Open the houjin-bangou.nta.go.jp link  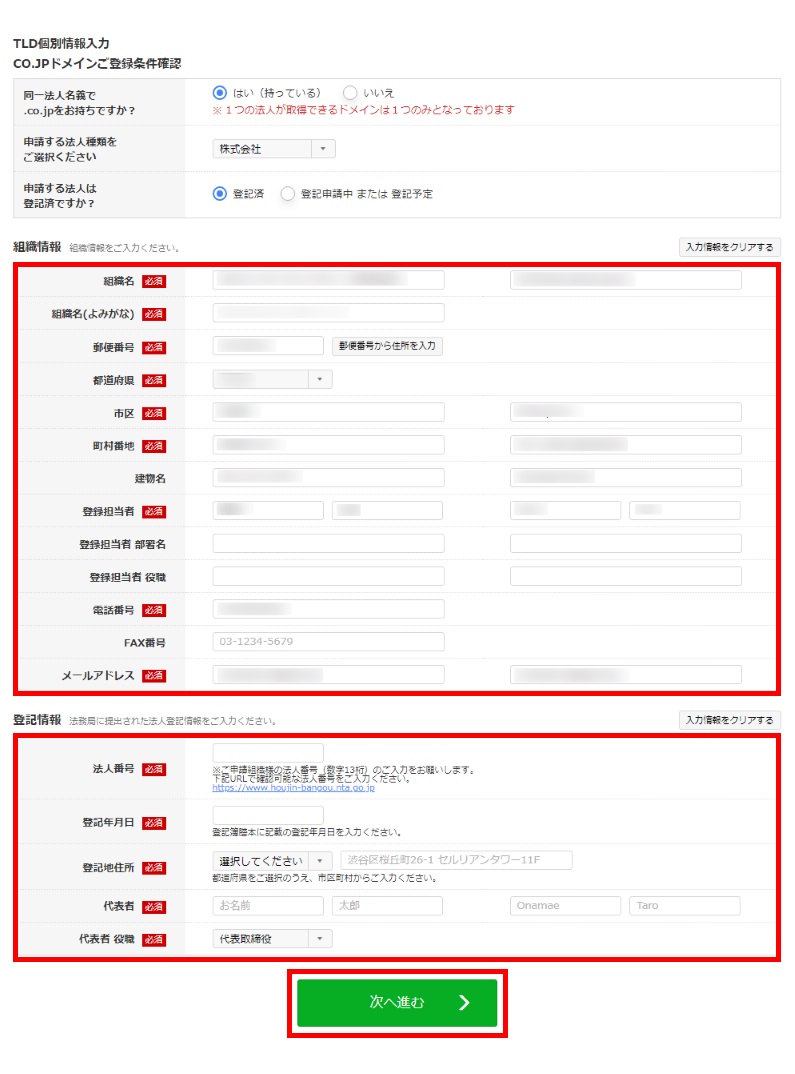point(293,788)
